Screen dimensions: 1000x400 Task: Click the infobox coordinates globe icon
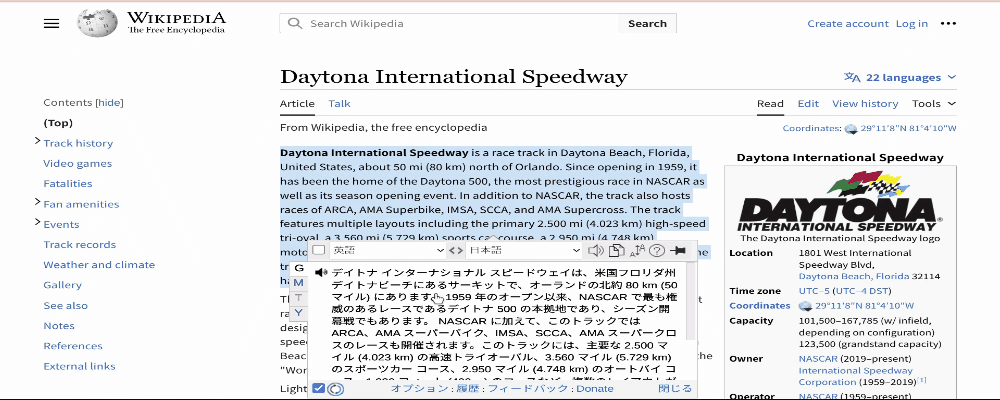pos(805,306)
